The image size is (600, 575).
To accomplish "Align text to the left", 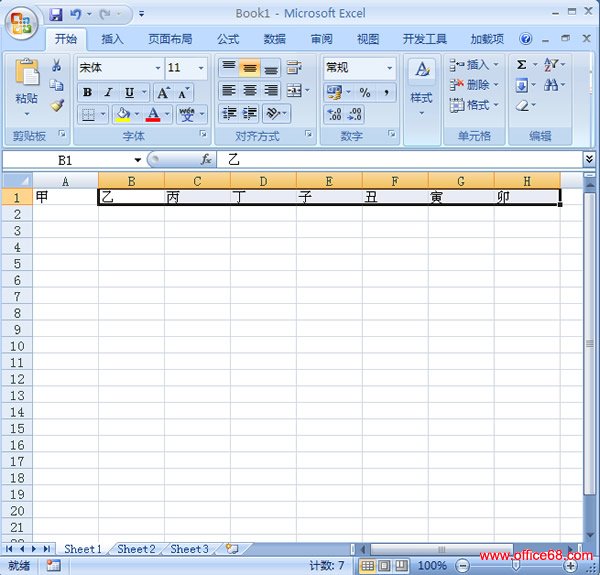I will (x=229, y=91).
